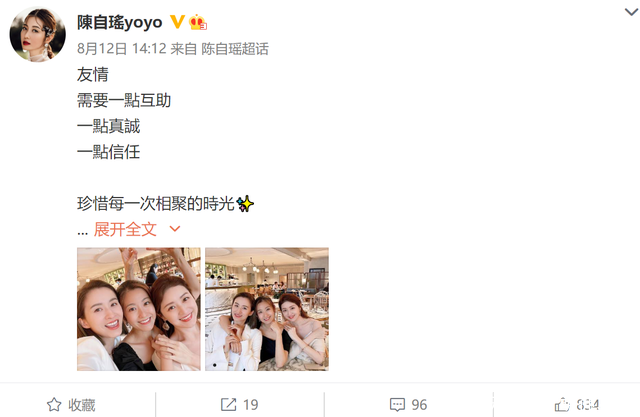This screenshot has width=640, height=417.
Task: Click the username 陳自瑤yoyo link
Action: pos(120,22)
